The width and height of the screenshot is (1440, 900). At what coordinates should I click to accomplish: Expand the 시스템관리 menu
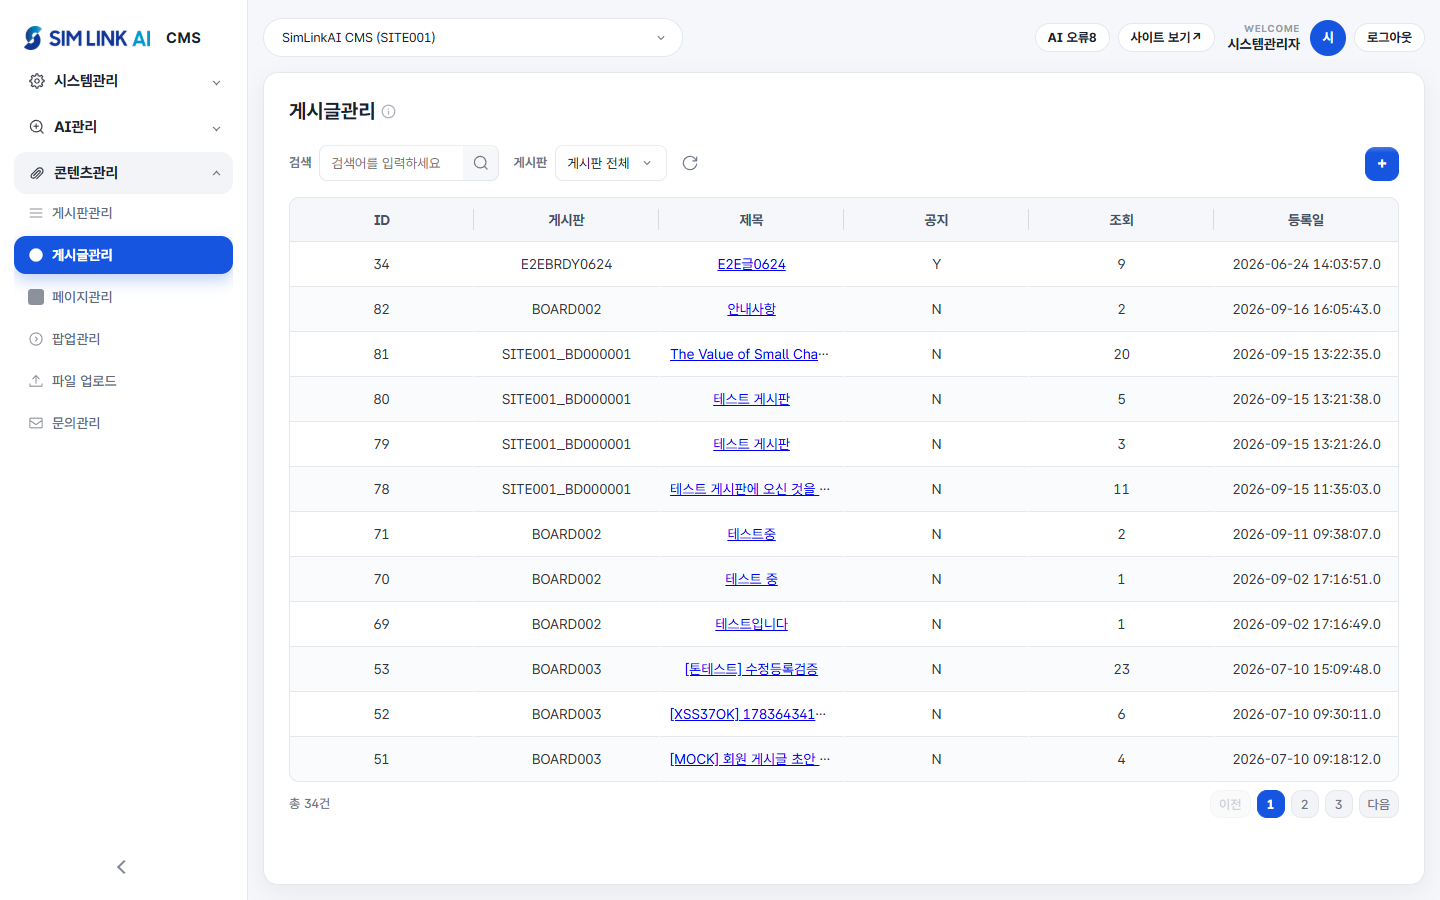click(124, 81)
